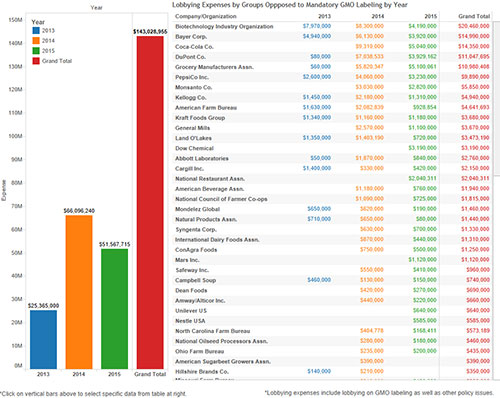Image resolution: width=500 pixels, height=398 pixels.
Task: Select the orange 2014 bar in chart
Action: (x=79, y=292)
